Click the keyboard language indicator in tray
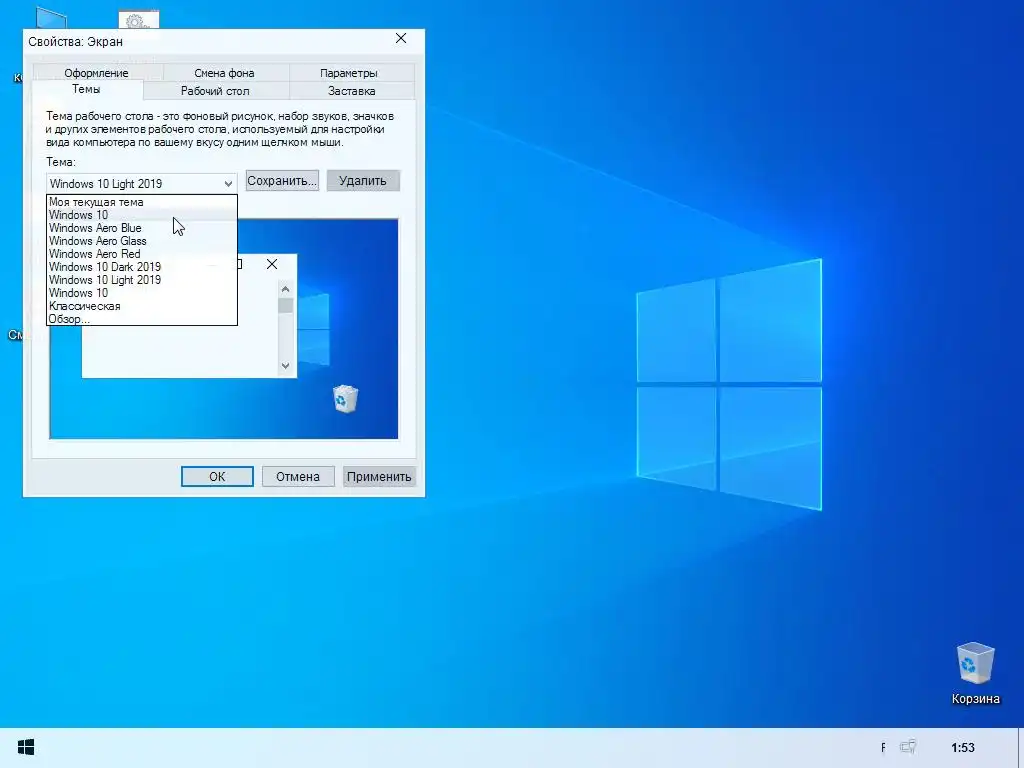1024x768 pixels. 883,748
